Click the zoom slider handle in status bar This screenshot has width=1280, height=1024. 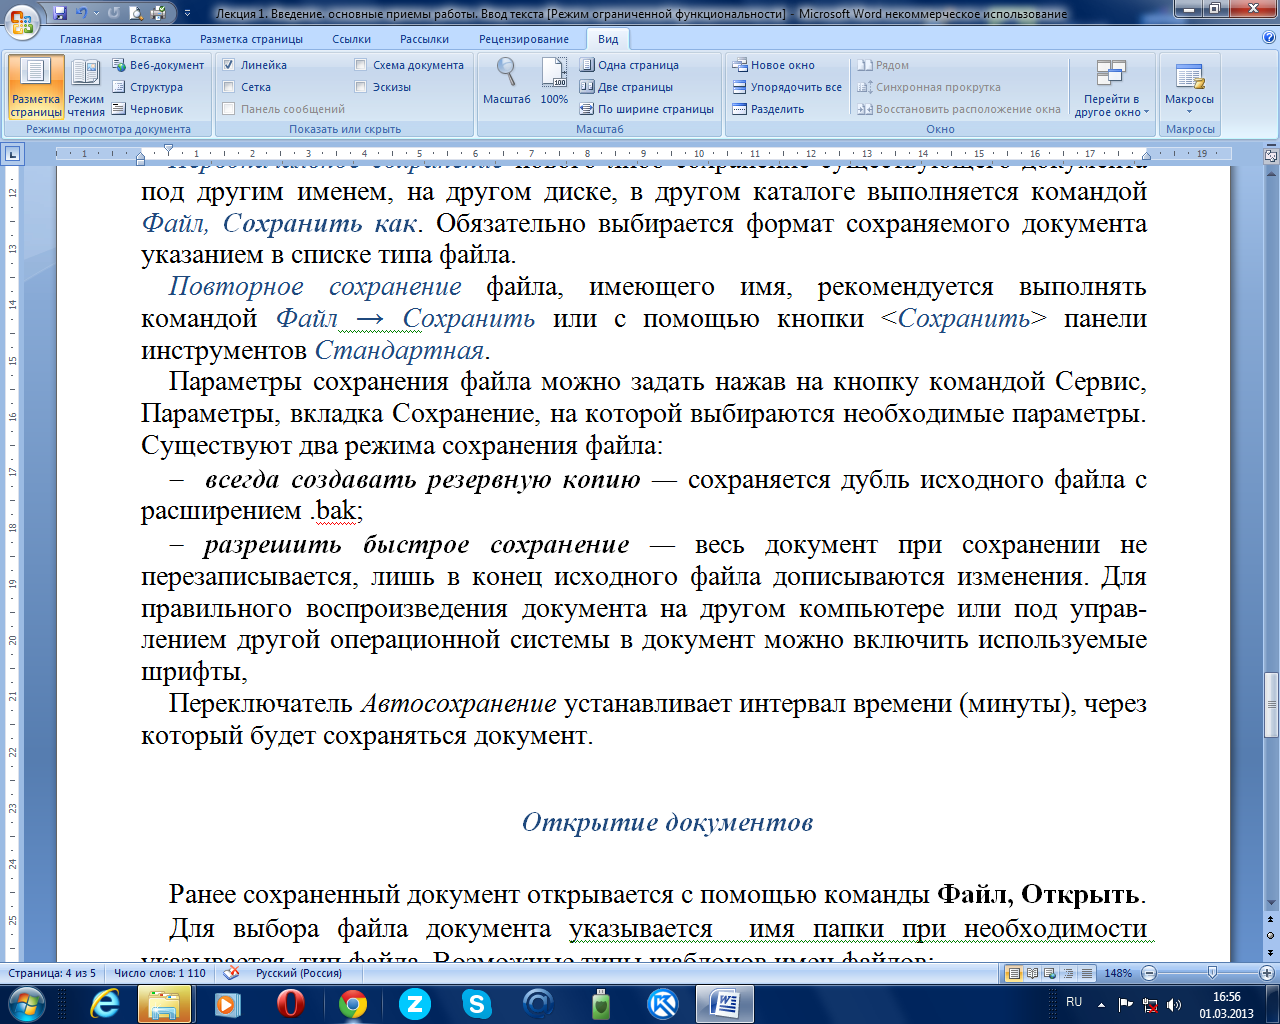coord(1213,973)
